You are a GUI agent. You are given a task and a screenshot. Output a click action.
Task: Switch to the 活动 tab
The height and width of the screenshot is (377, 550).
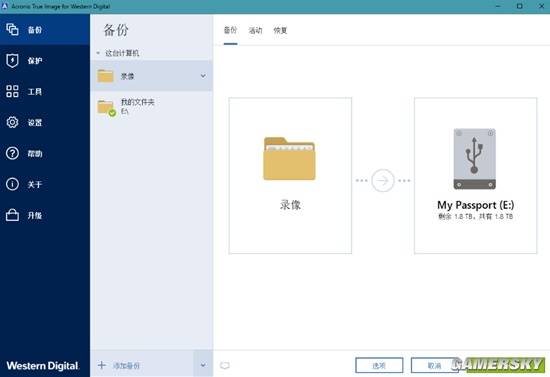tap(255, 31)
